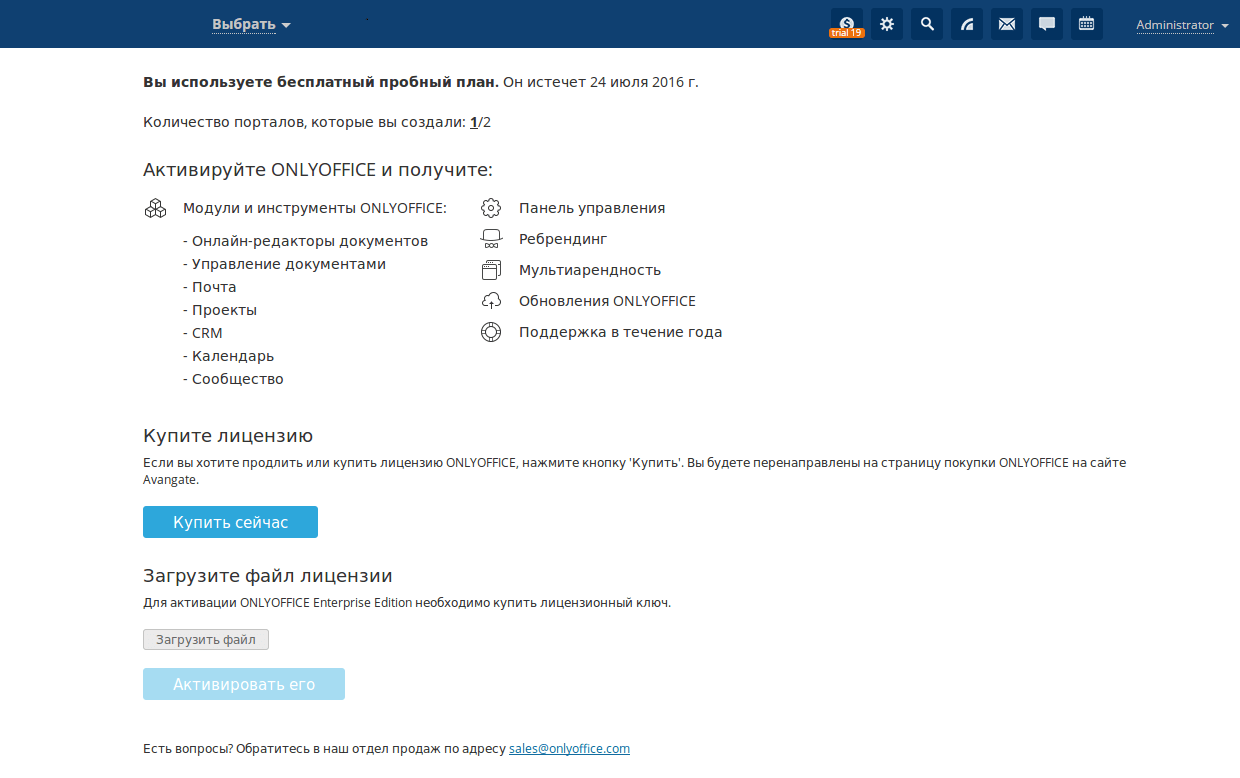Click 'Активируйте ONLYOFFICE и получите:' heading

point(318,170)
